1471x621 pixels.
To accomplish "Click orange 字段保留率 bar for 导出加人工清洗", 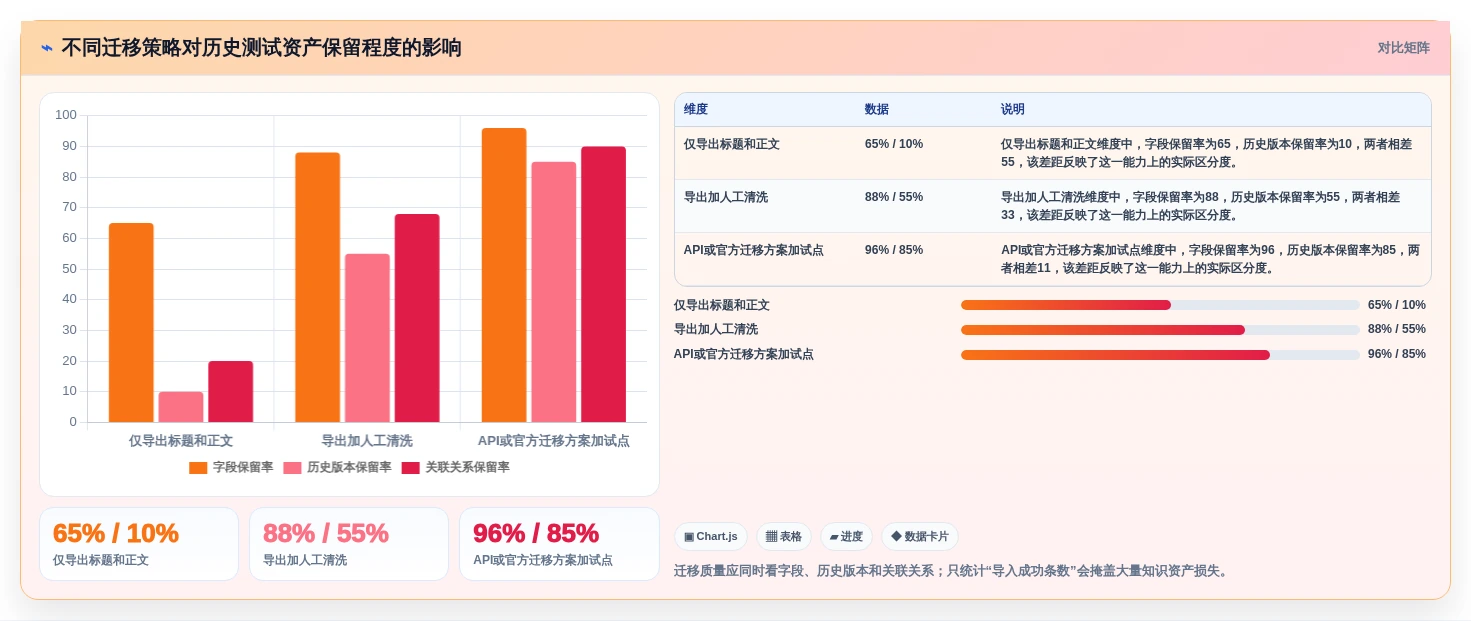I will (317, 287).
